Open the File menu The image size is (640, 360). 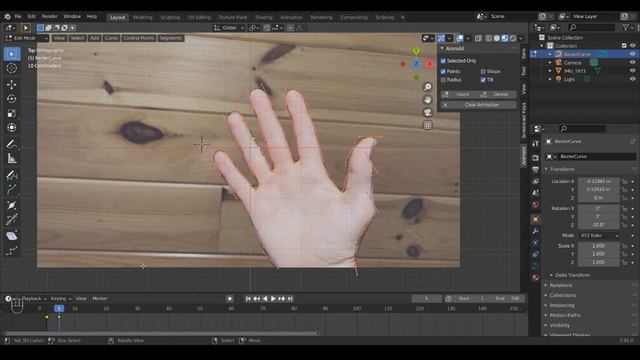click(x=18, y=17)
